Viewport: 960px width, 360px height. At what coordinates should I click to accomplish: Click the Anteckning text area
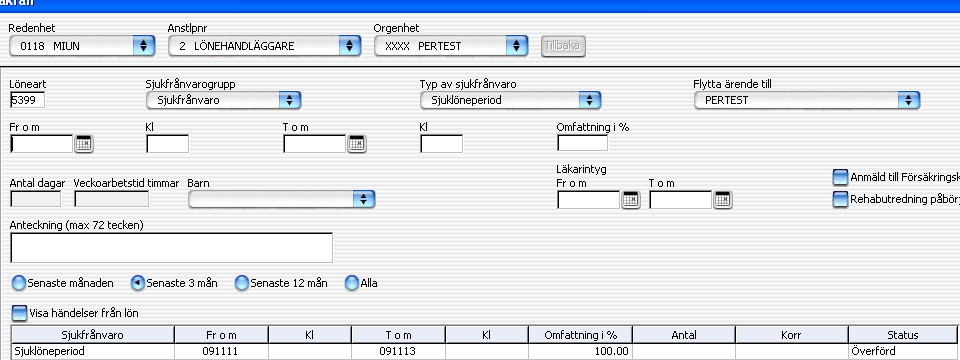[x=171, y=247]
